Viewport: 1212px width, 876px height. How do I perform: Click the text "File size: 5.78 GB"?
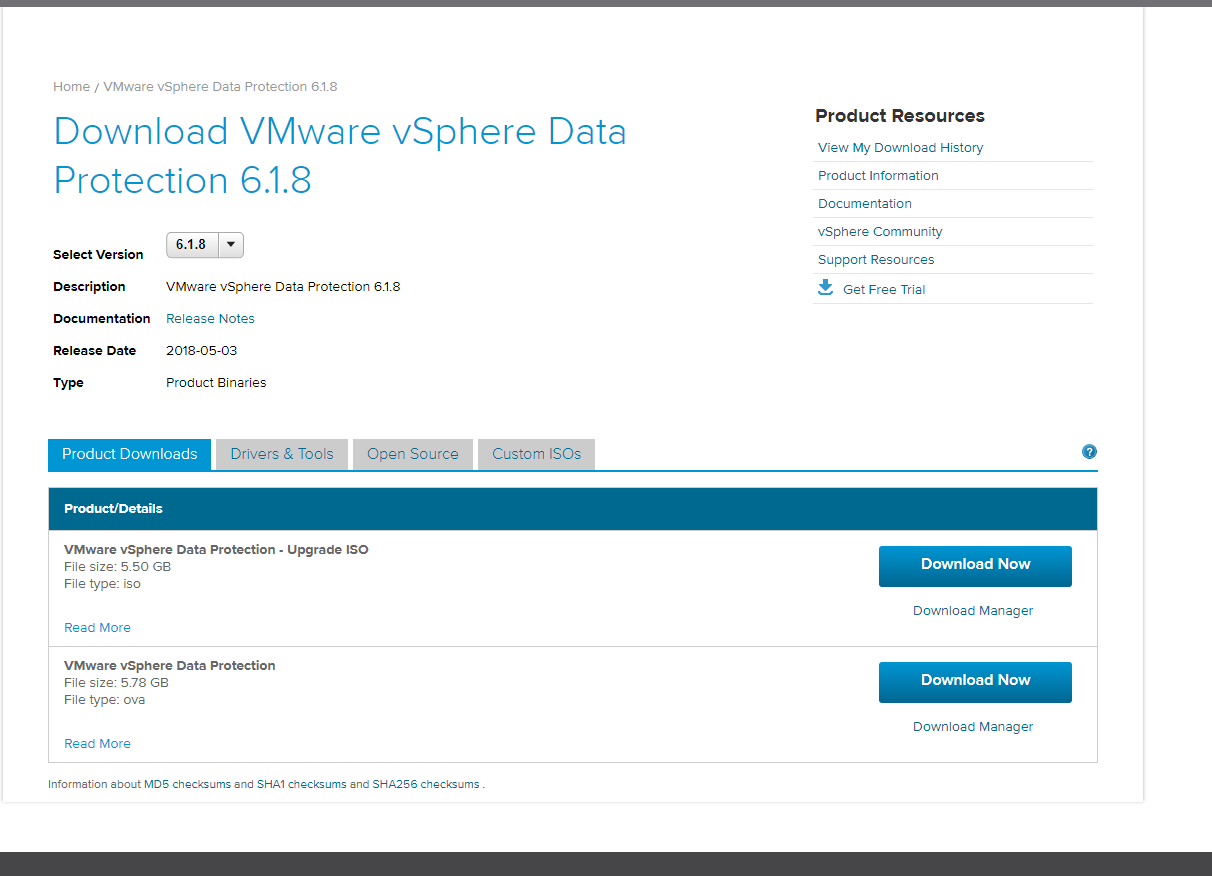click(x=116, y=683)
